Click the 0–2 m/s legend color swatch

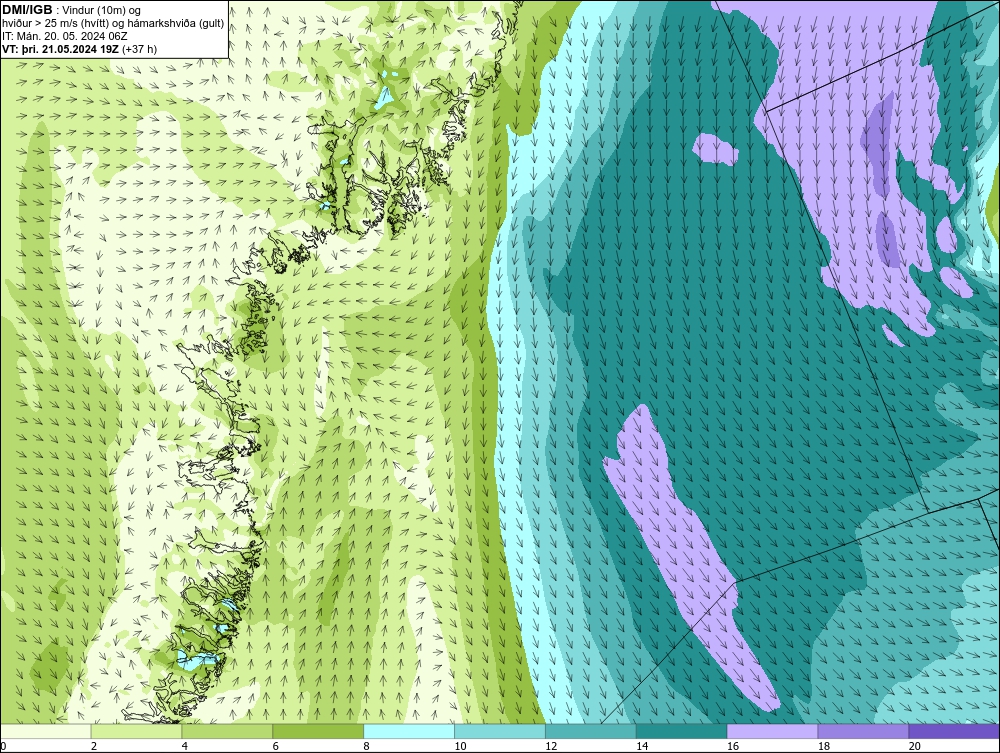point(46,731)
